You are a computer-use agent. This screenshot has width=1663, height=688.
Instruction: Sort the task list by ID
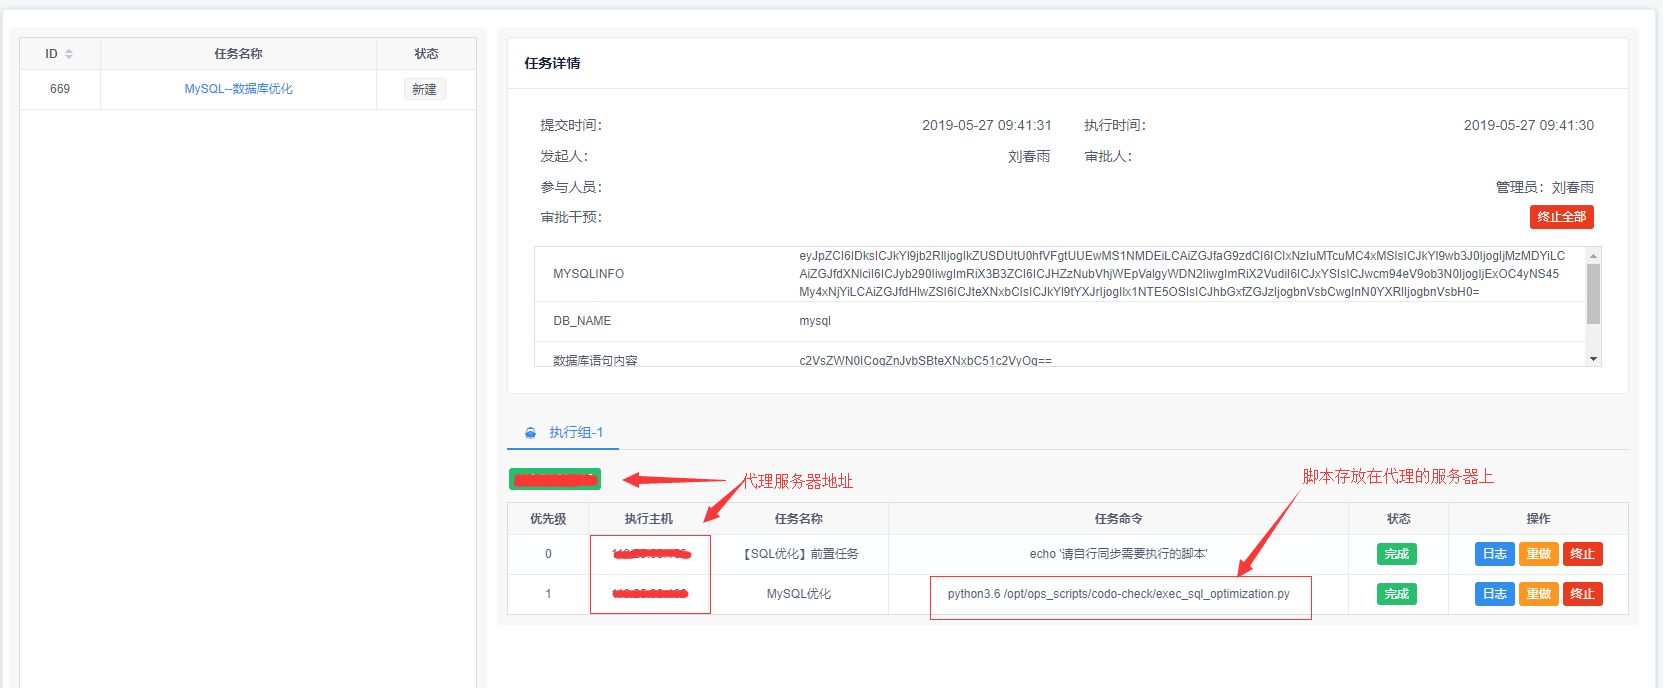pyautogui.click(x=69, y=54)
